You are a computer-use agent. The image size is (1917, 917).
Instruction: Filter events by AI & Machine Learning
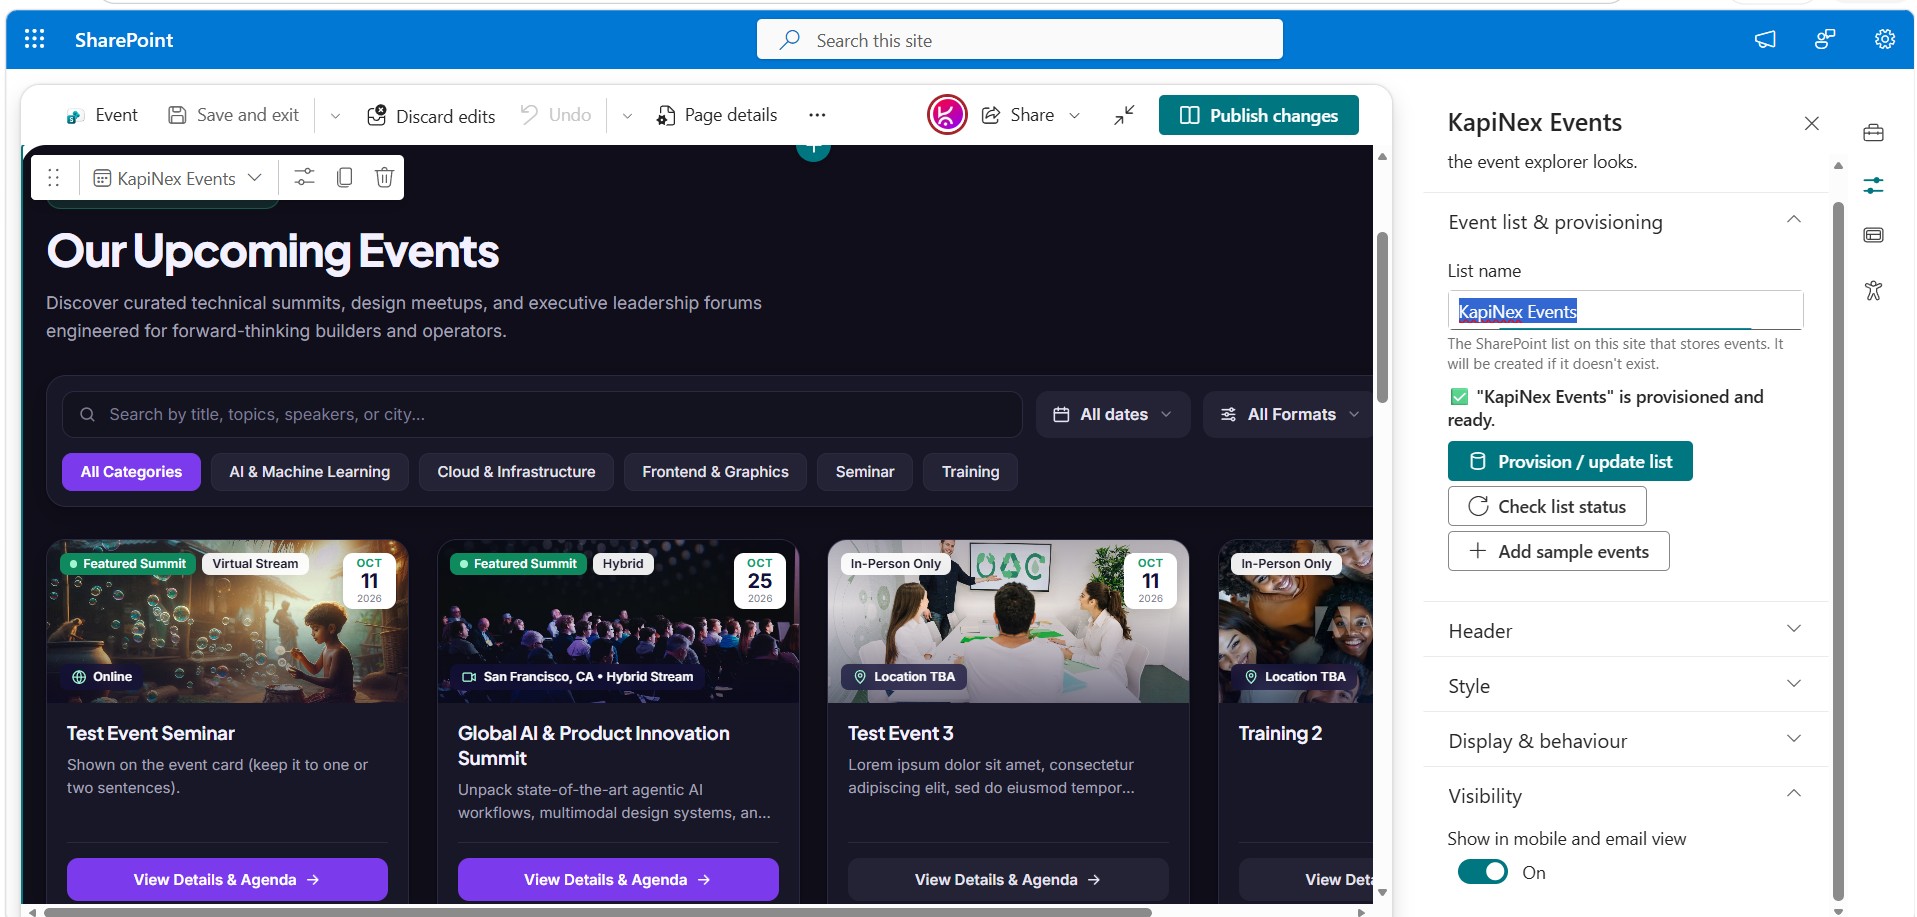click(x=310, y=472)
